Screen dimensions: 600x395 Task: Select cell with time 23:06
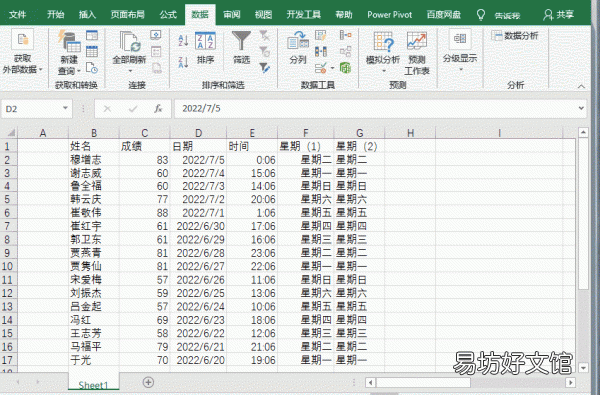click(x=252, y=253)
